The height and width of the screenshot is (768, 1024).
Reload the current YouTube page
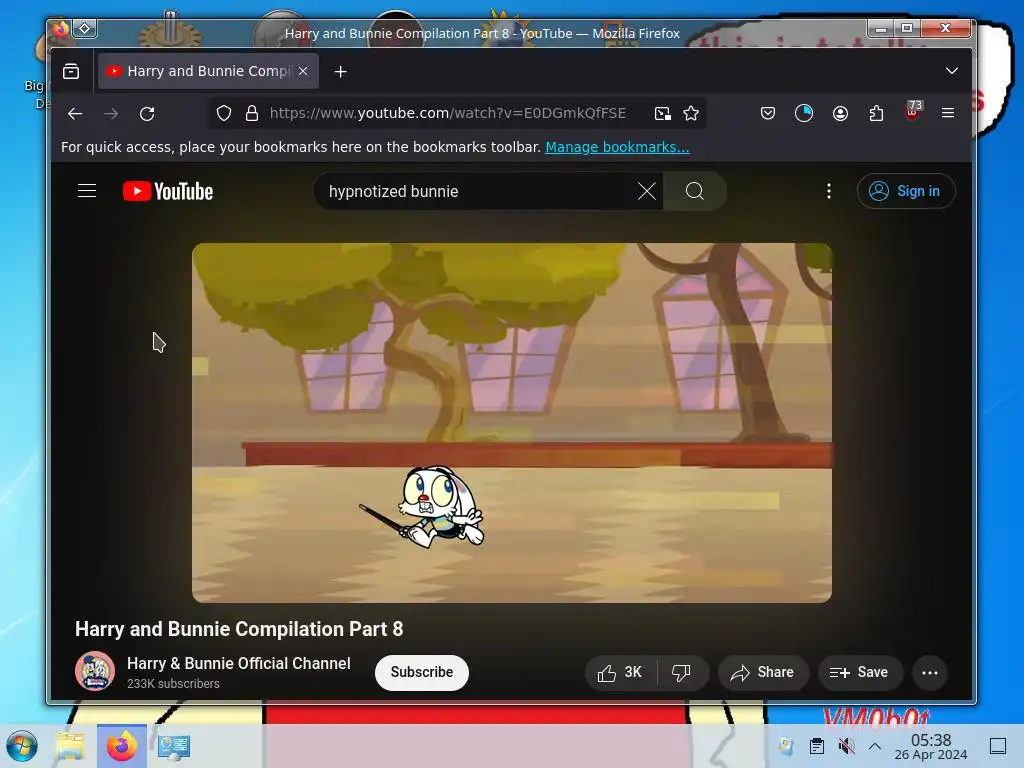coord(148,114)
